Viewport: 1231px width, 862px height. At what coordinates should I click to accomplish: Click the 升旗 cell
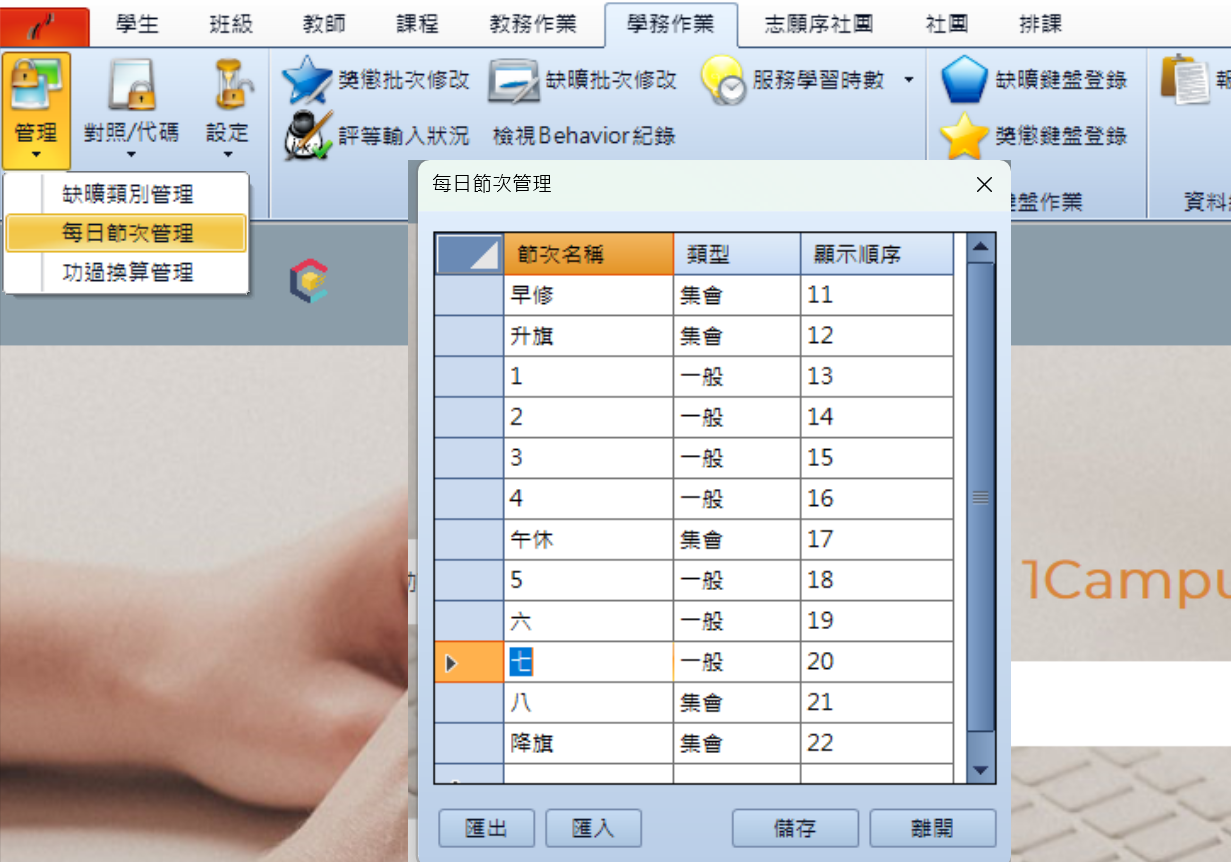click(588, 336)
